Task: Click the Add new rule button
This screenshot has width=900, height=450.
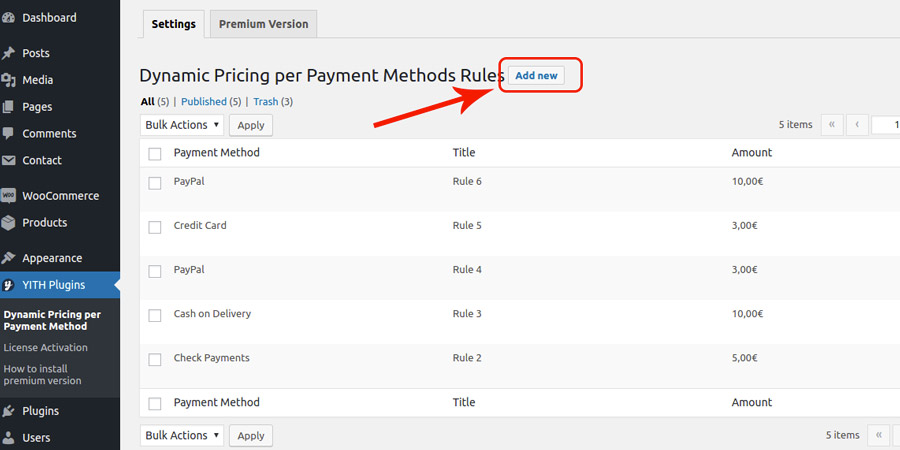Action: point(536,75)
